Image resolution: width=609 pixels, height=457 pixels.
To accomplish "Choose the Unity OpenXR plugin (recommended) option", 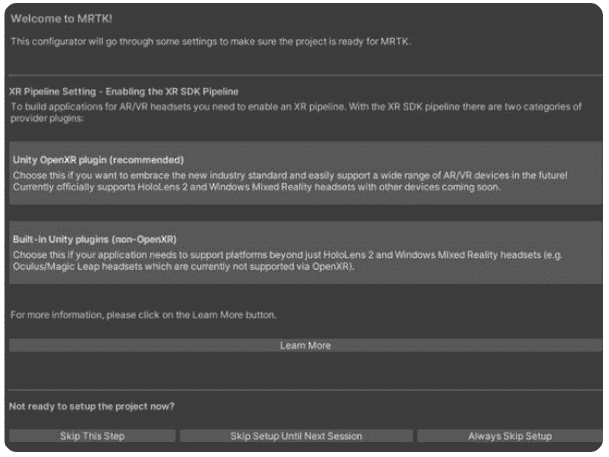I will point(306,173).
